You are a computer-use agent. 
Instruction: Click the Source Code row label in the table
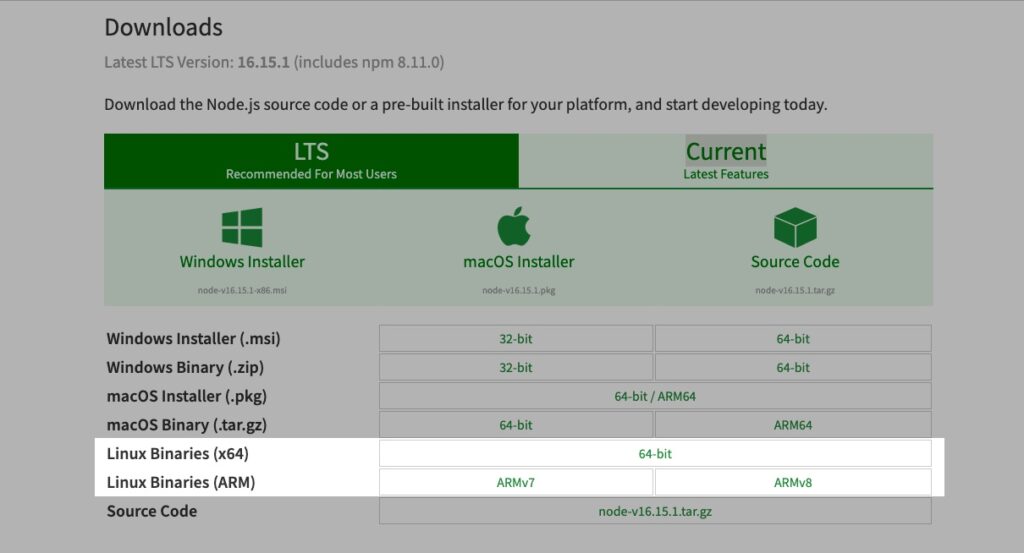click(x=152, y=511)
